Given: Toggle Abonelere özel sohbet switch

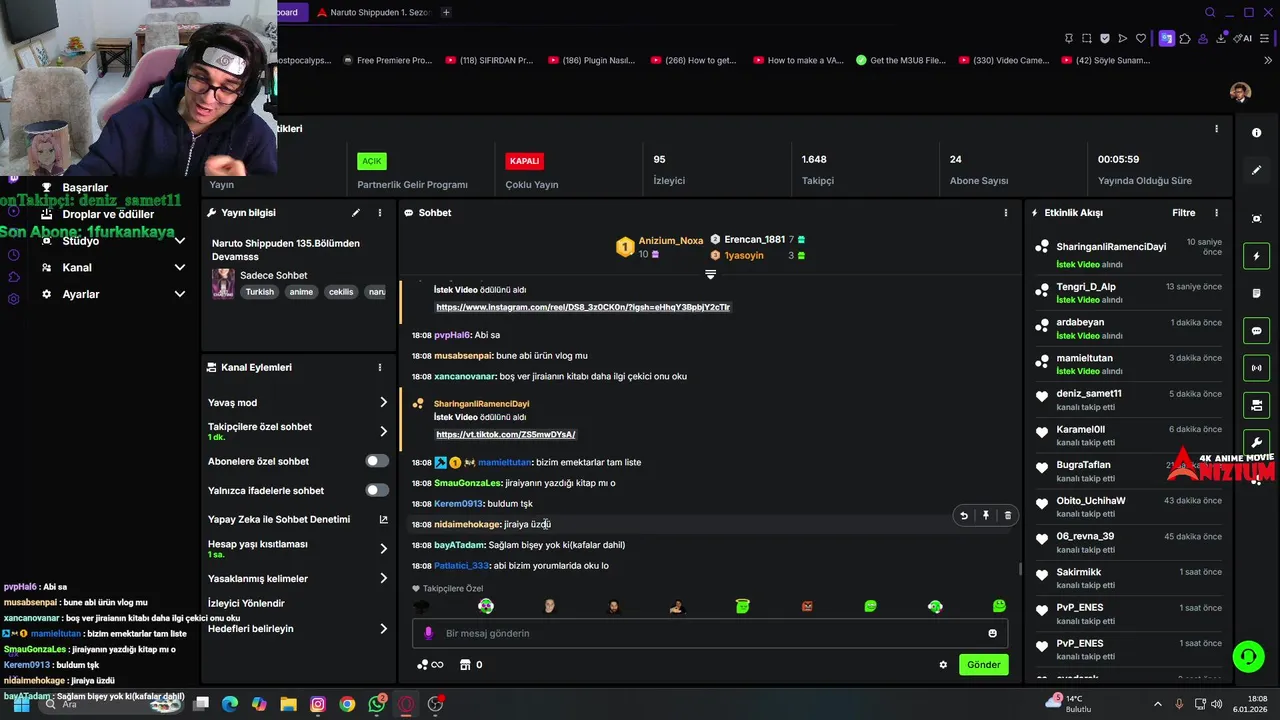Looking at the screenshot, I should click(377, 461).
